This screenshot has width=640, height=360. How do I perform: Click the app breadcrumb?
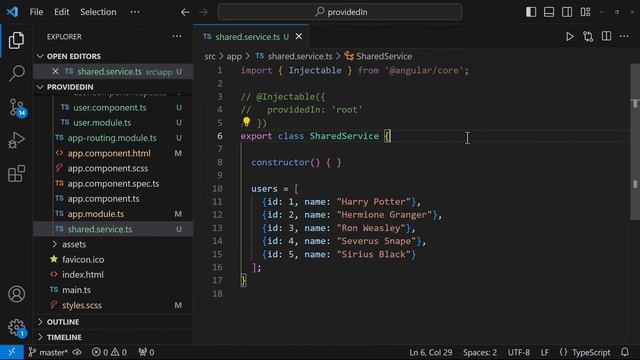(234, 56)
